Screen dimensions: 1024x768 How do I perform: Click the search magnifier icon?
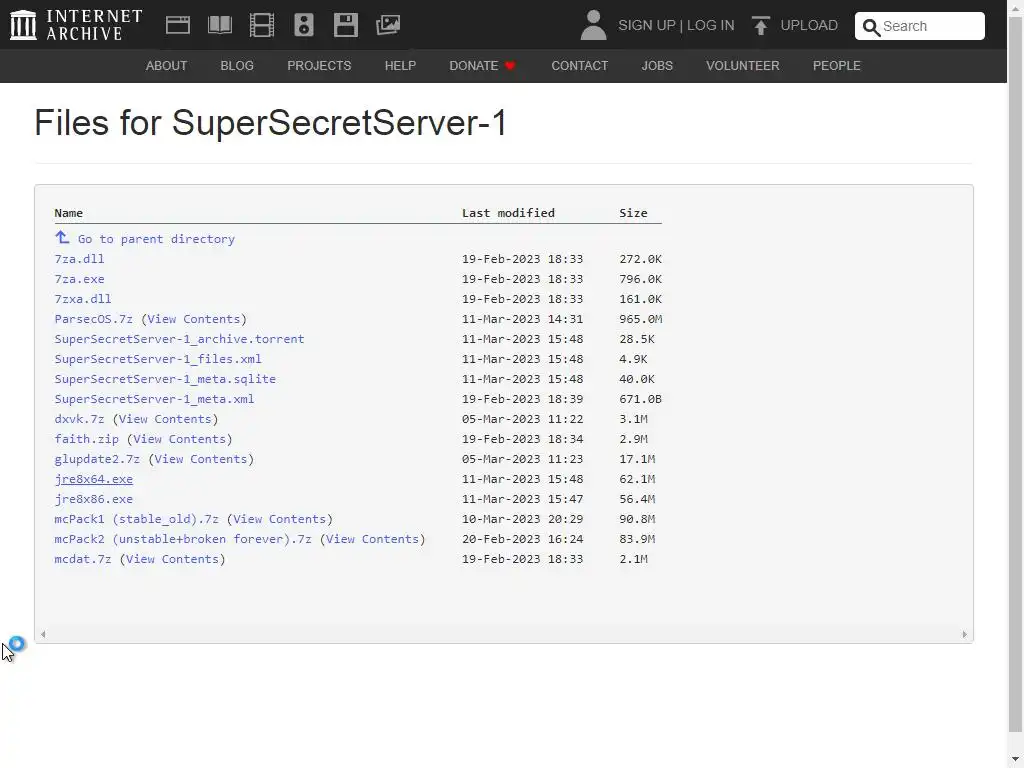tap(871, 27)
